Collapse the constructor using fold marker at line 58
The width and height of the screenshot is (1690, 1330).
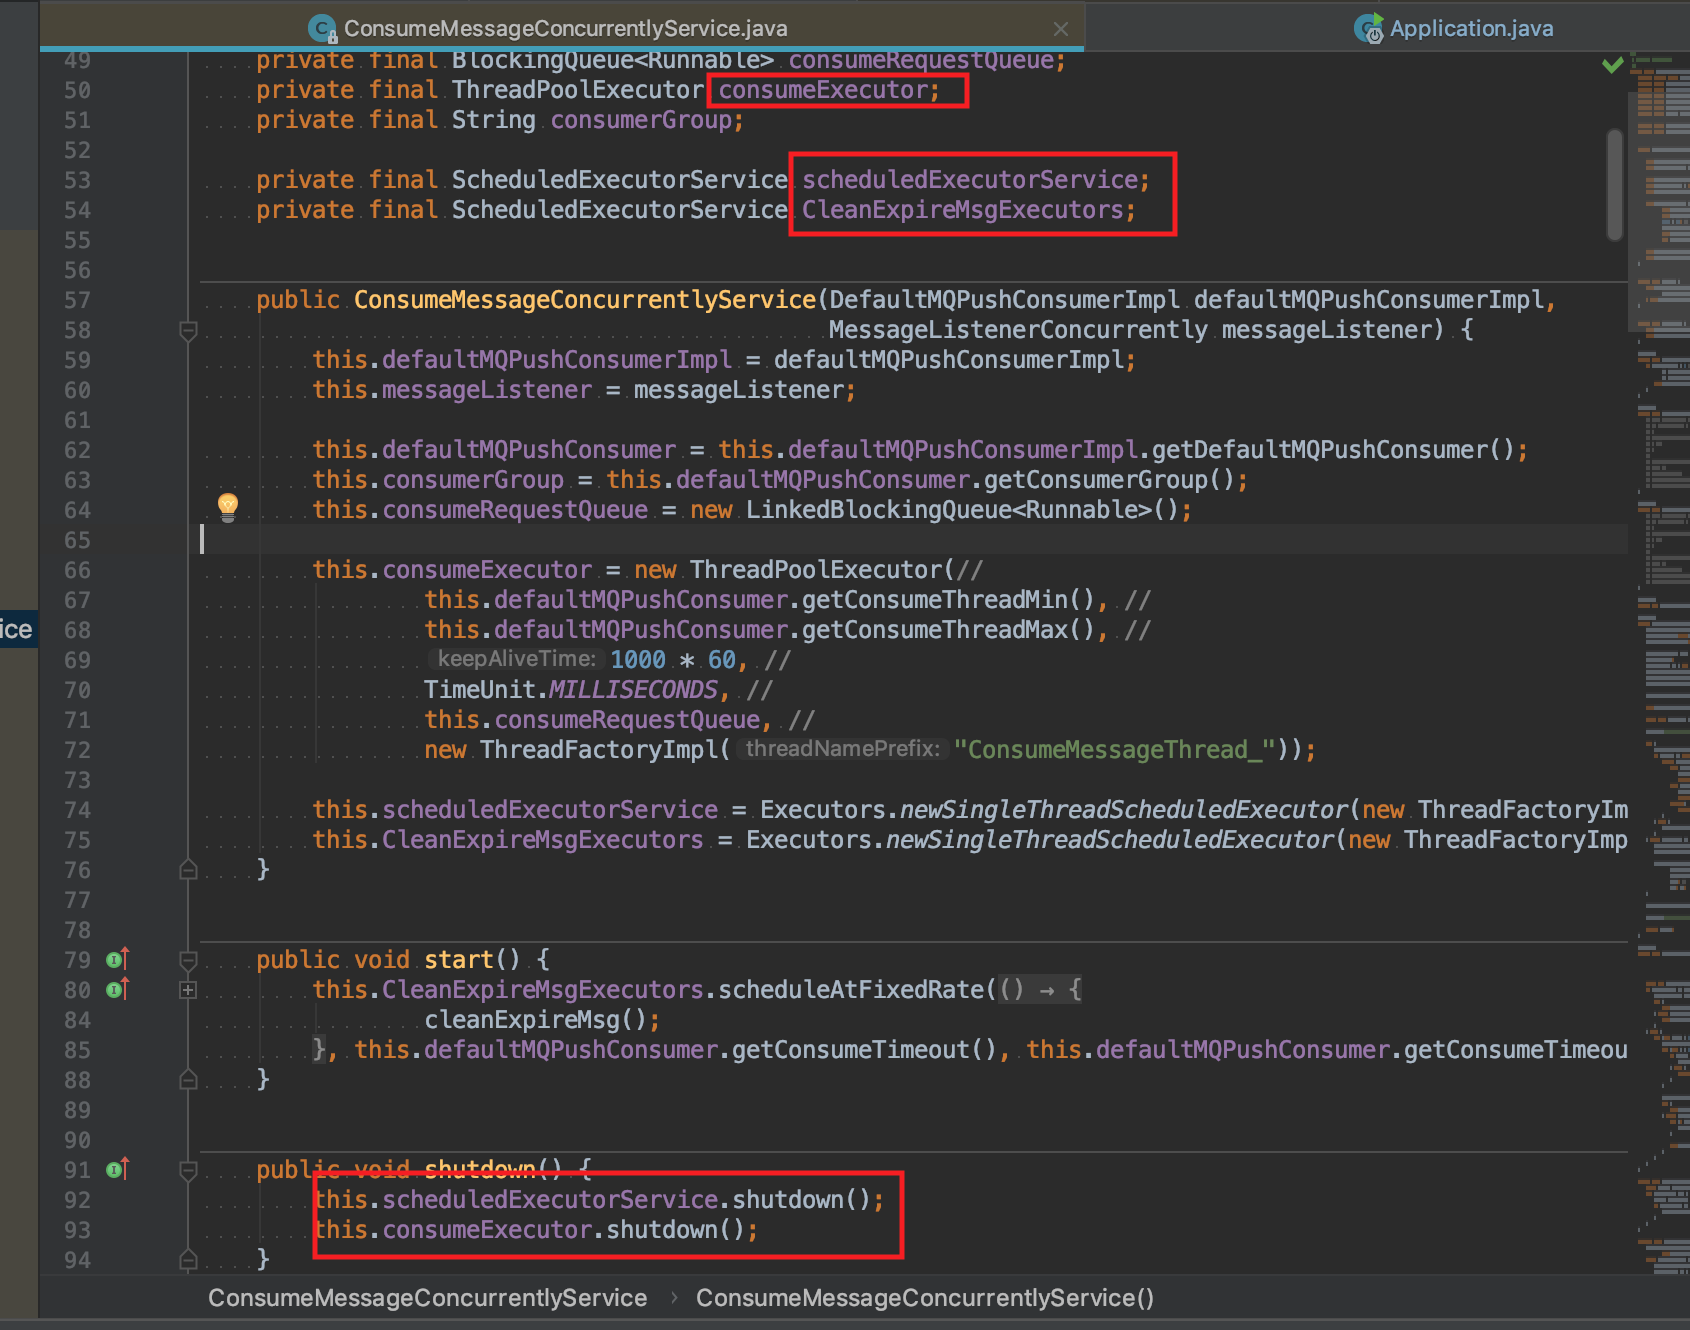click(x=187, y=330)
